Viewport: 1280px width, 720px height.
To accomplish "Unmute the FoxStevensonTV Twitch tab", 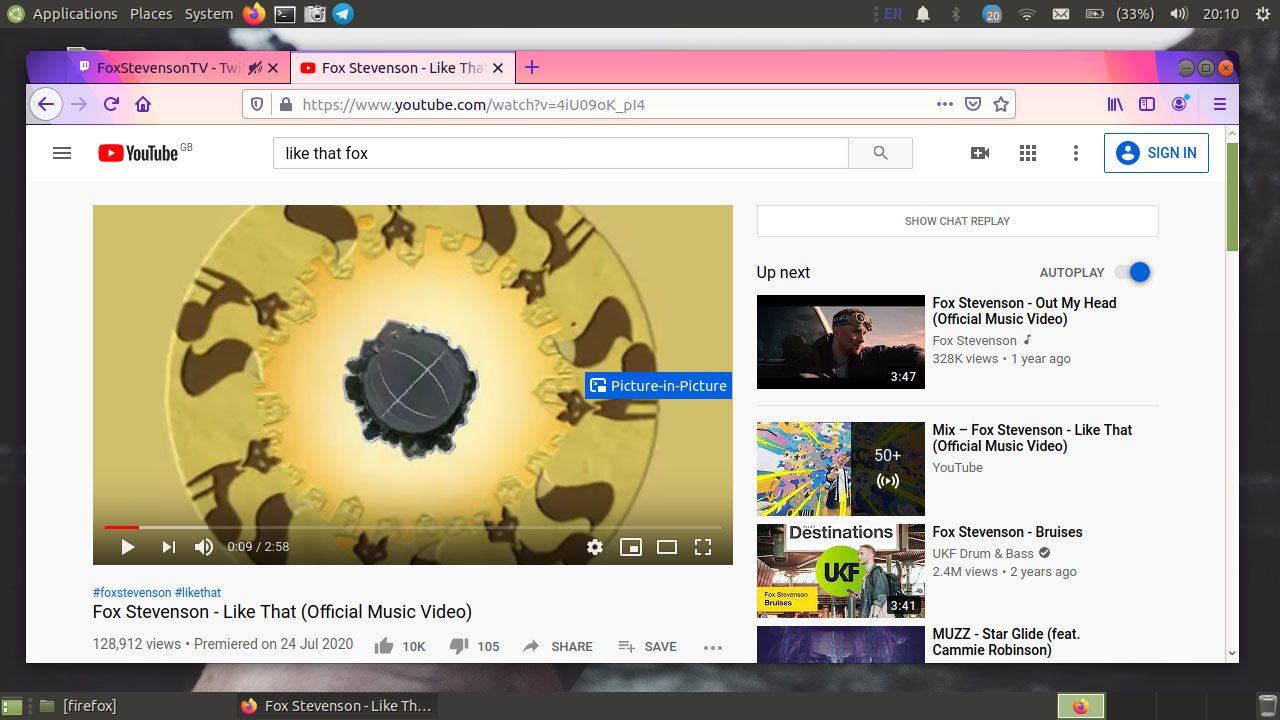I will tap(257, 68).
